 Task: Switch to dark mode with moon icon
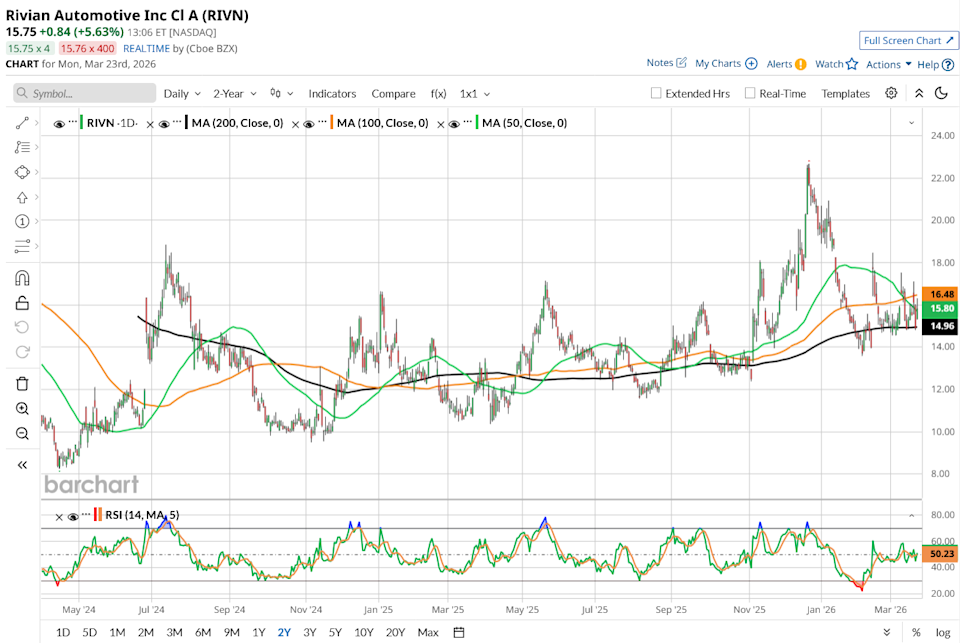941,93
